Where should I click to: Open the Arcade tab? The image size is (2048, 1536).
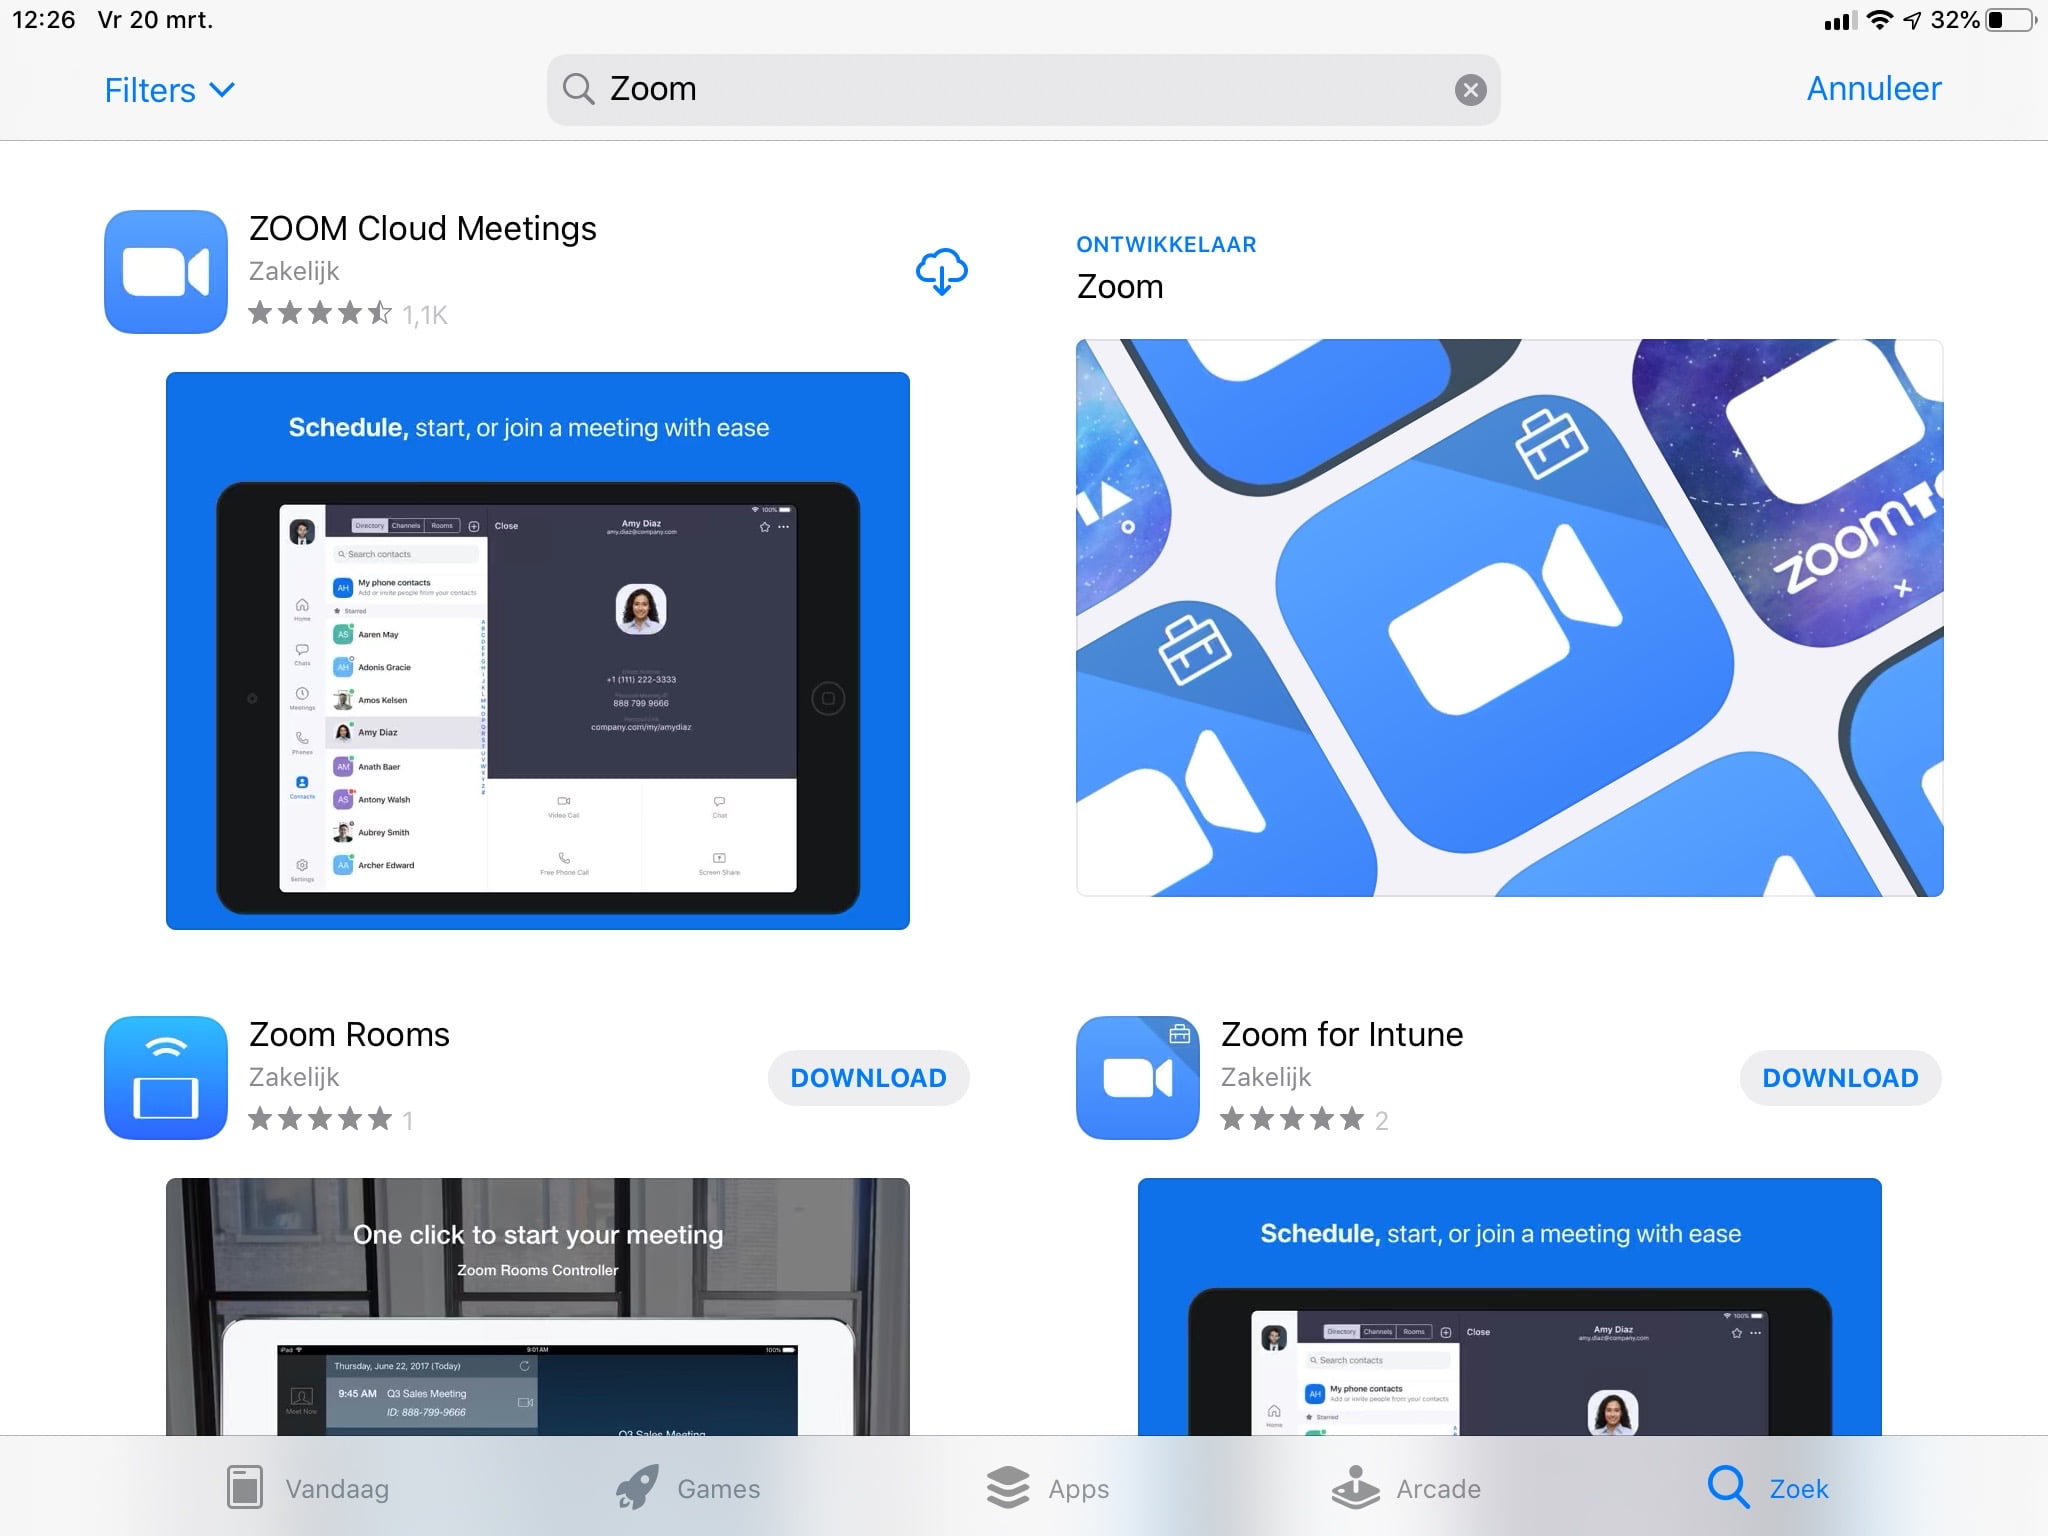coord(1405,1488)
